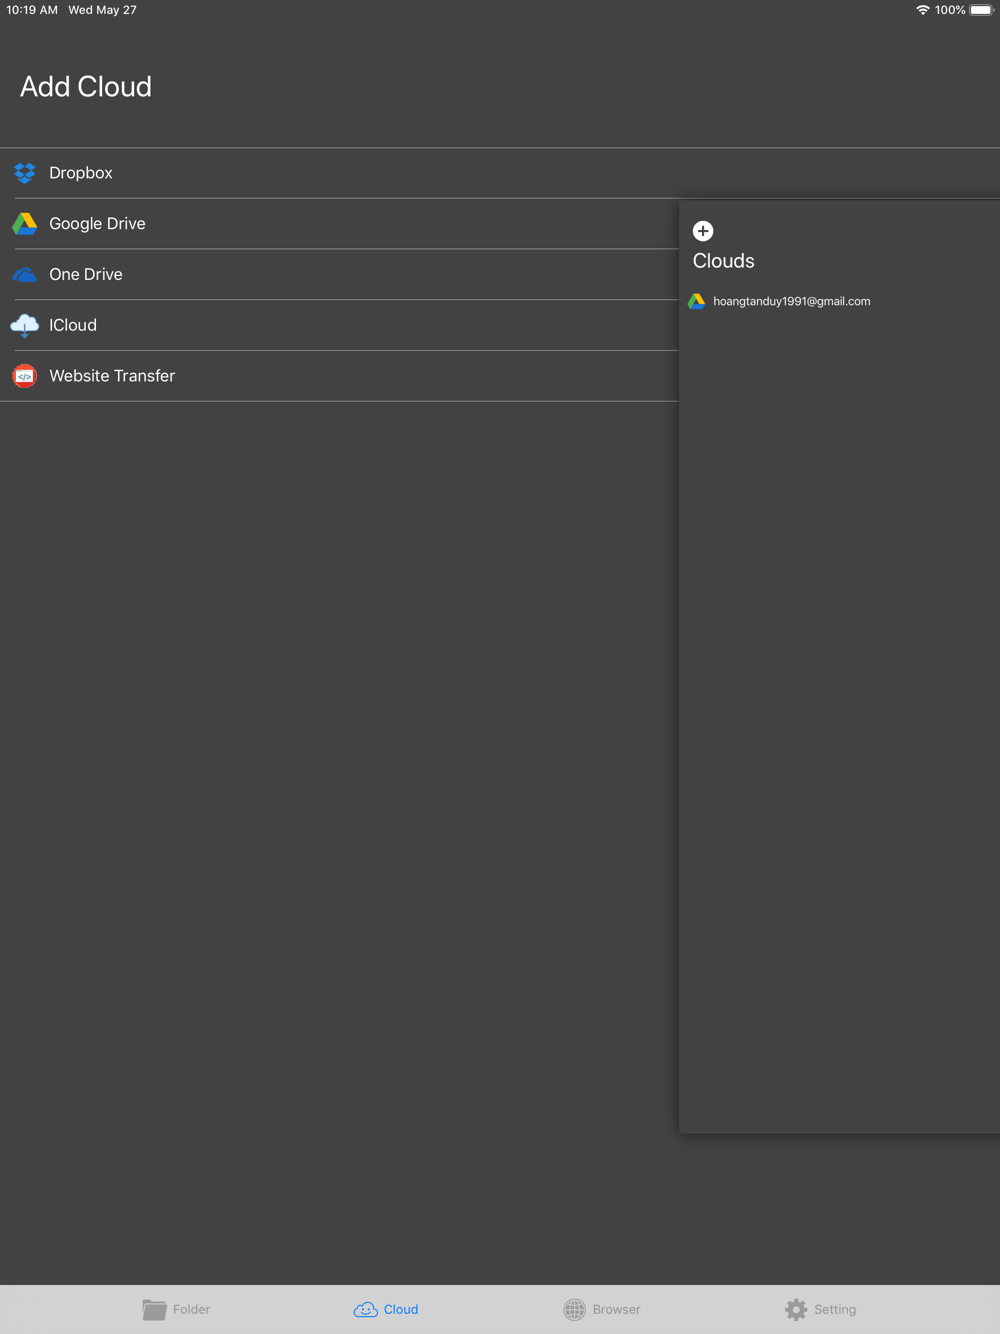Switch to the Setting tab label
The height and width of the screenshot is (1334, 1000).
(835, 1309)
